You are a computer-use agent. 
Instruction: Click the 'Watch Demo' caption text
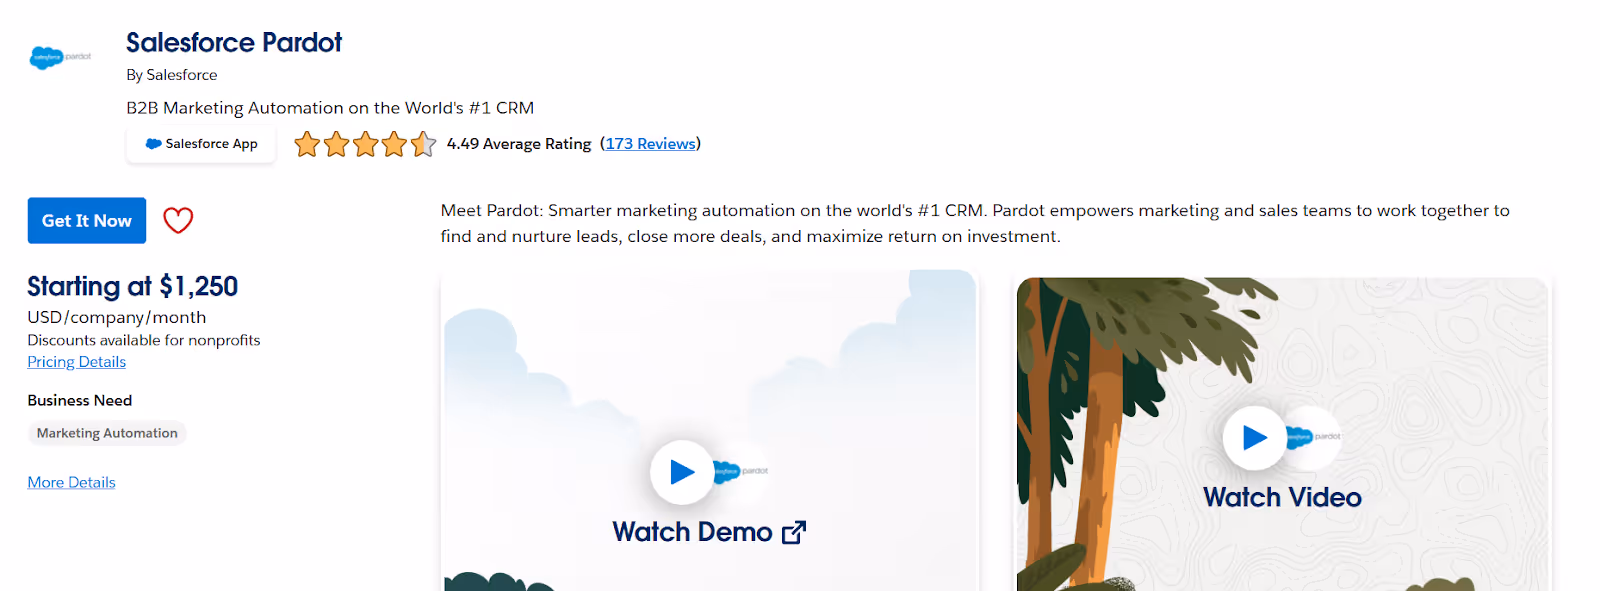click(x=692, y=532)
